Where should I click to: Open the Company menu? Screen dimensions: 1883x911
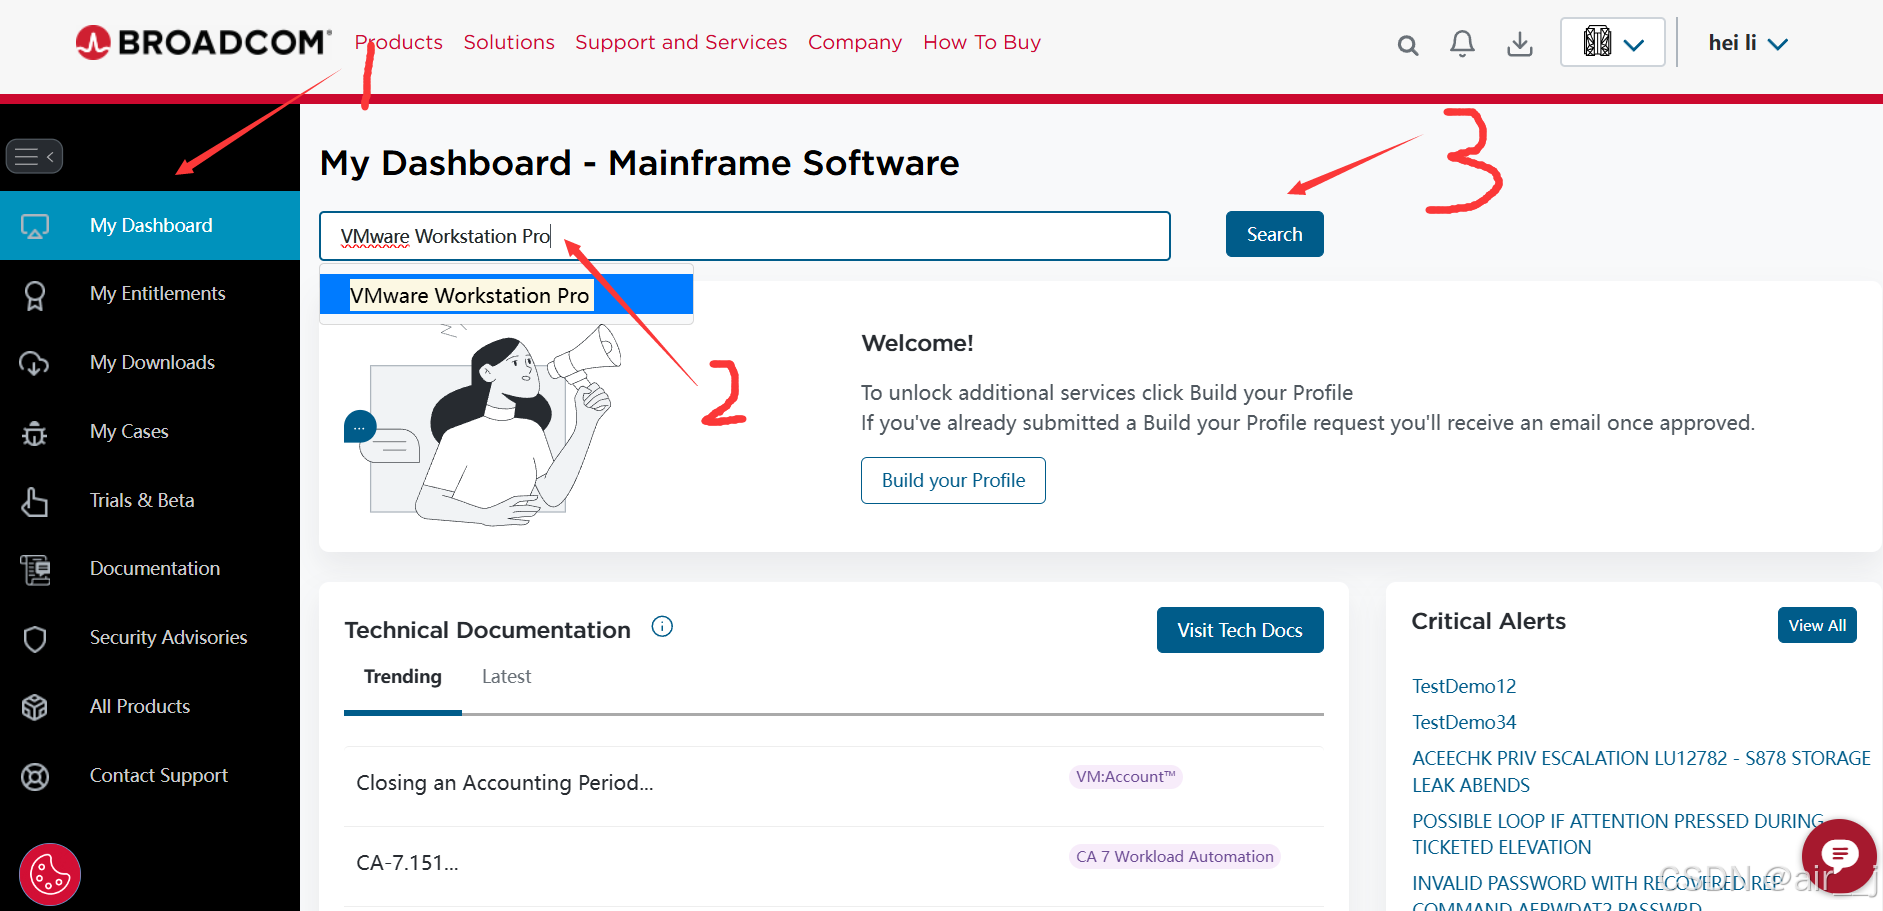point(855,42)
